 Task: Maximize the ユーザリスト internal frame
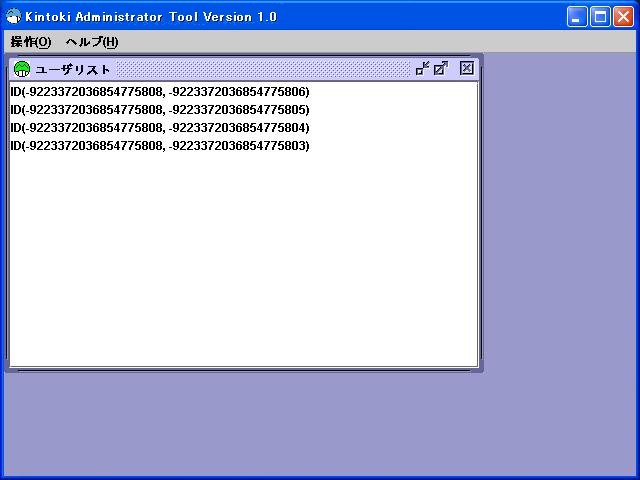coord(441,69)
